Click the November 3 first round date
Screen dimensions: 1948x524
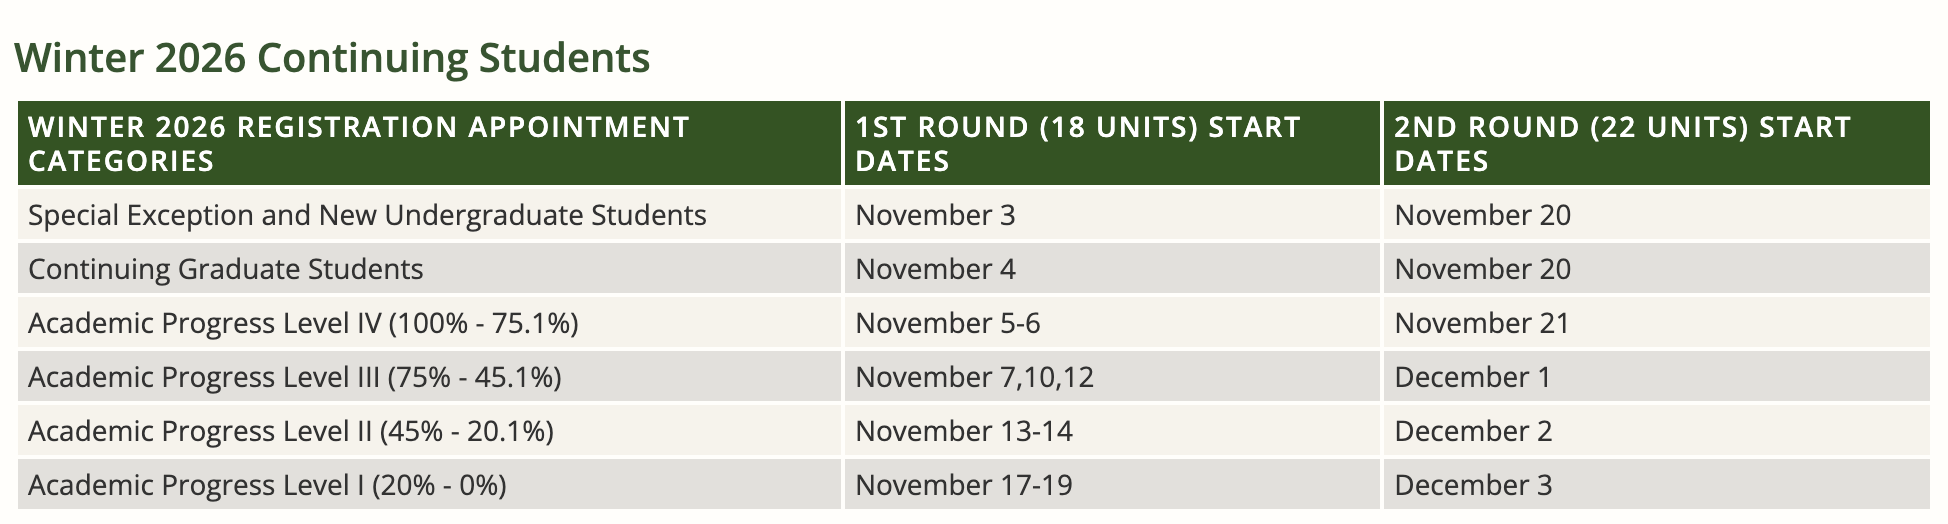pyautogui.click(x=935, y=215)
